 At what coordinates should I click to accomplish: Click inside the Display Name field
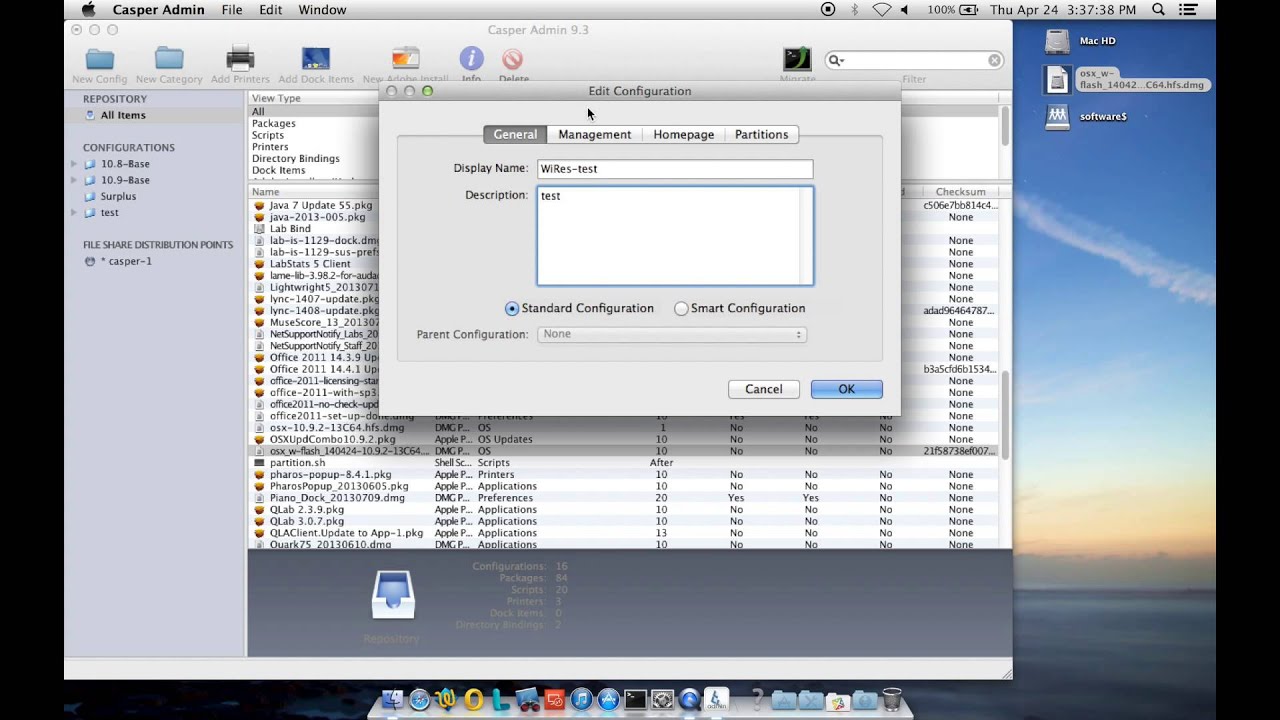click(x=675, y=168)
